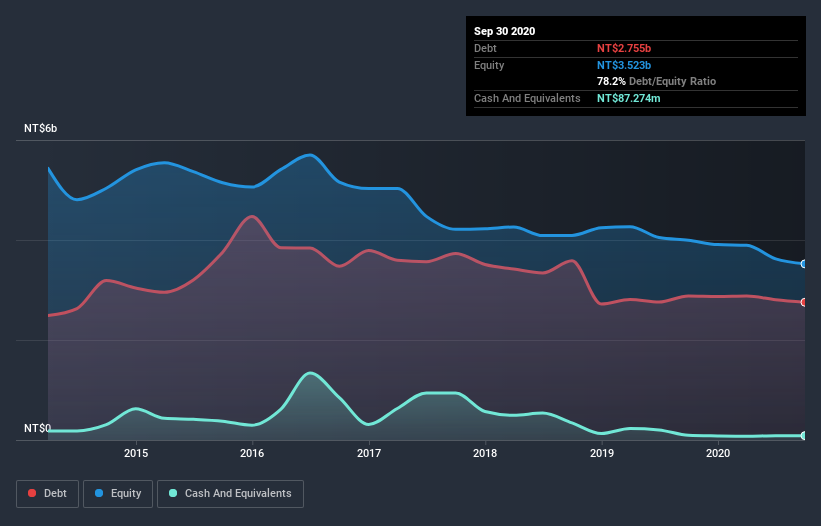Screen dimensions: 821x526
Task: Toggle the Equity series legend button
Action: click(x=118, y=494)
